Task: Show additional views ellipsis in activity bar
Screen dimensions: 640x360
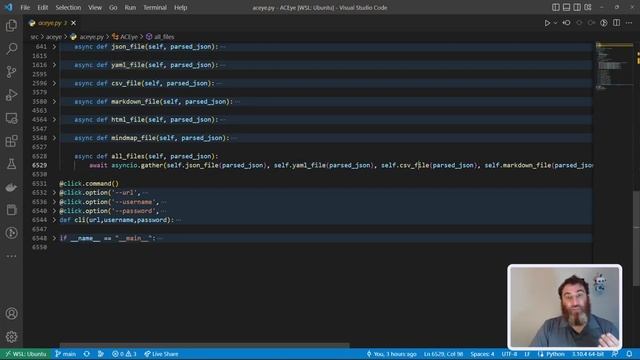Action: point(11,256)
